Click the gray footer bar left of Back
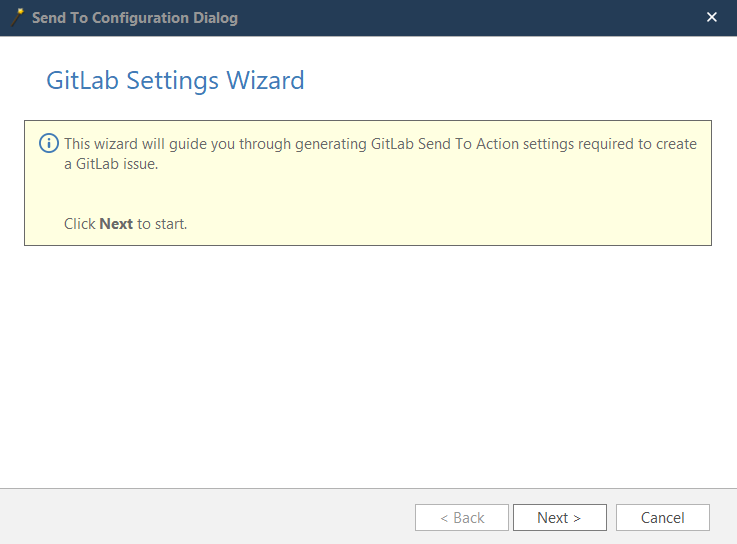737x544 pixels. coord(200,517)
